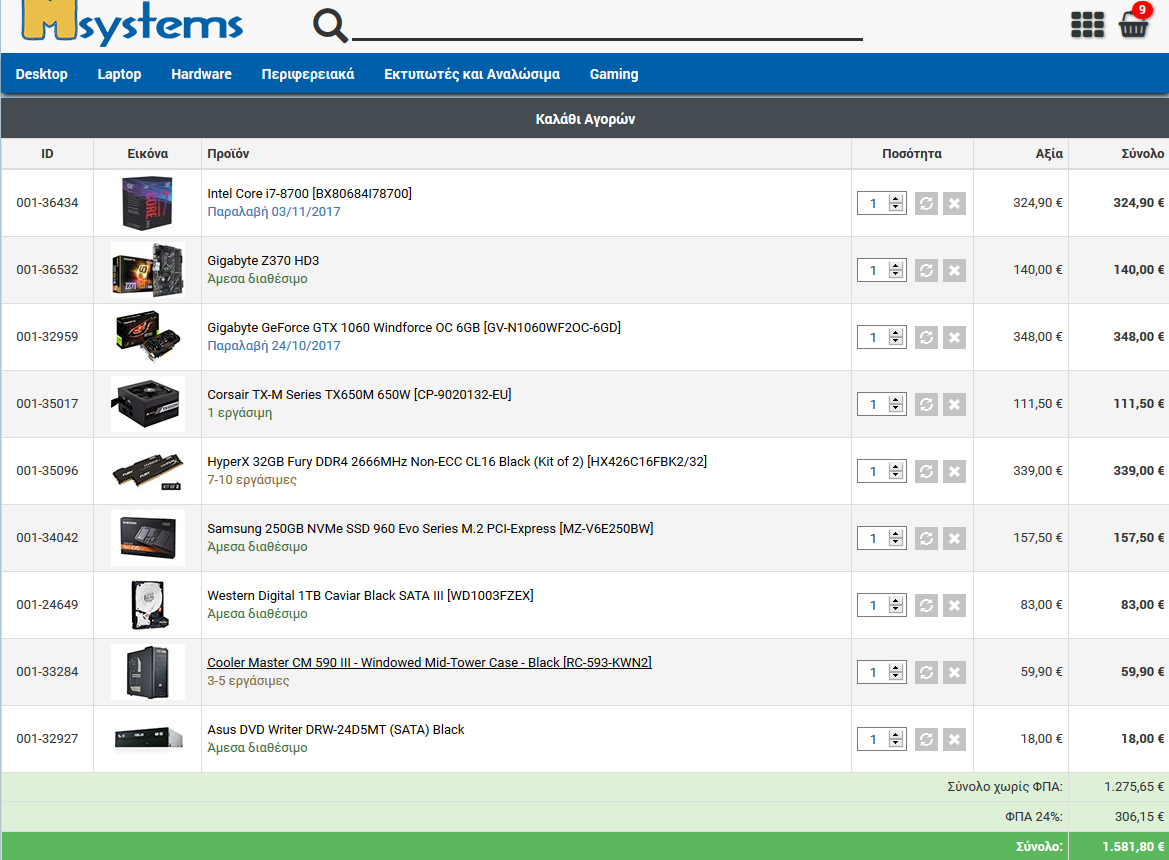The width and height of the screenshot is (1169, 860).
Task: Click final total 1.581,80 €
Action: point(1132,847)
